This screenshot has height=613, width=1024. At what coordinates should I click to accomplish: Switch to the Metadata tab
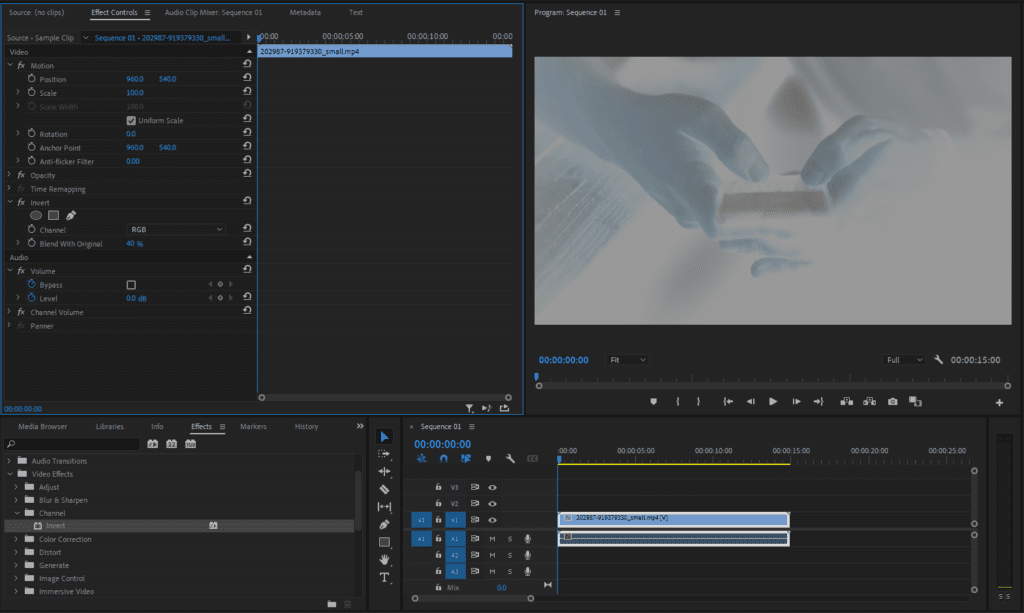(305, 12)
